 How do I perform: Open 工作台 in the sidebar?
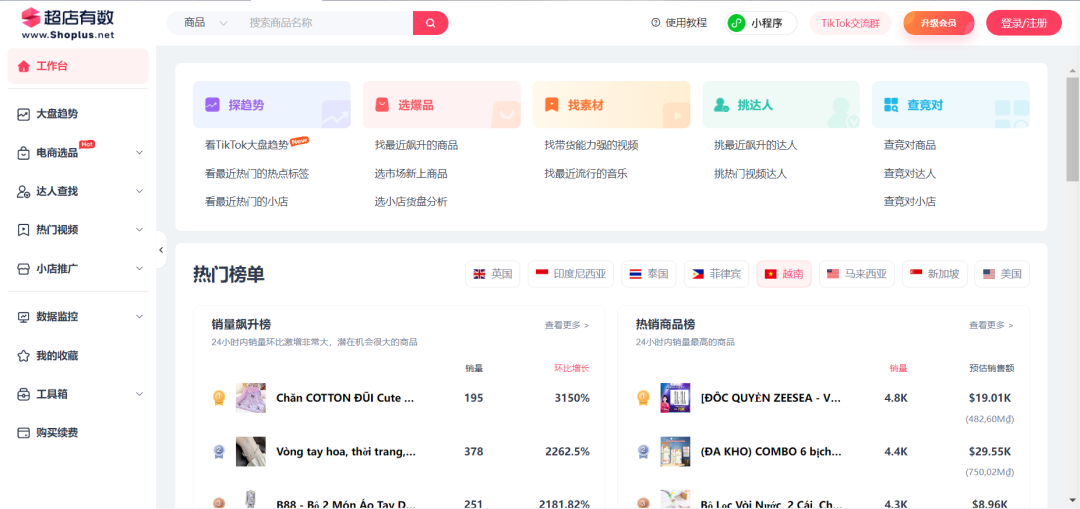point(78,66)
